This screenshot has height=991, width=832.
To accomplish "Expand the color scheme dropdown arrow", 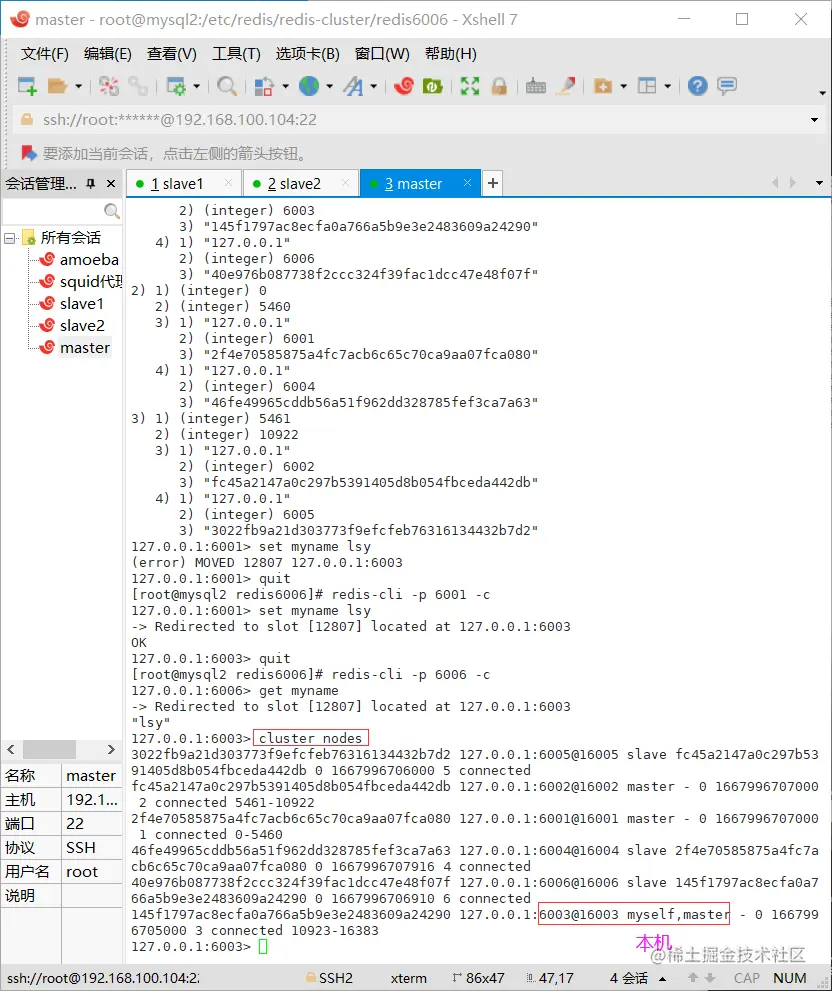I will point(285,86).
